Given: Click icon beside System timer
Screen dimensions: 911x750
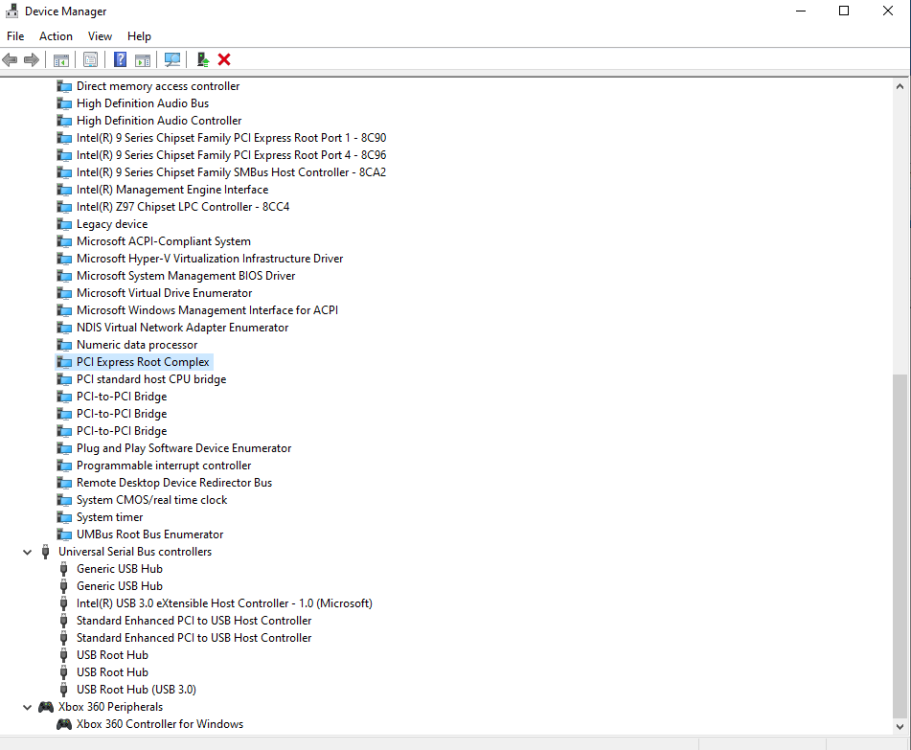Looking at the screenshot, I should pyautogui.click(x=64, y=517).
